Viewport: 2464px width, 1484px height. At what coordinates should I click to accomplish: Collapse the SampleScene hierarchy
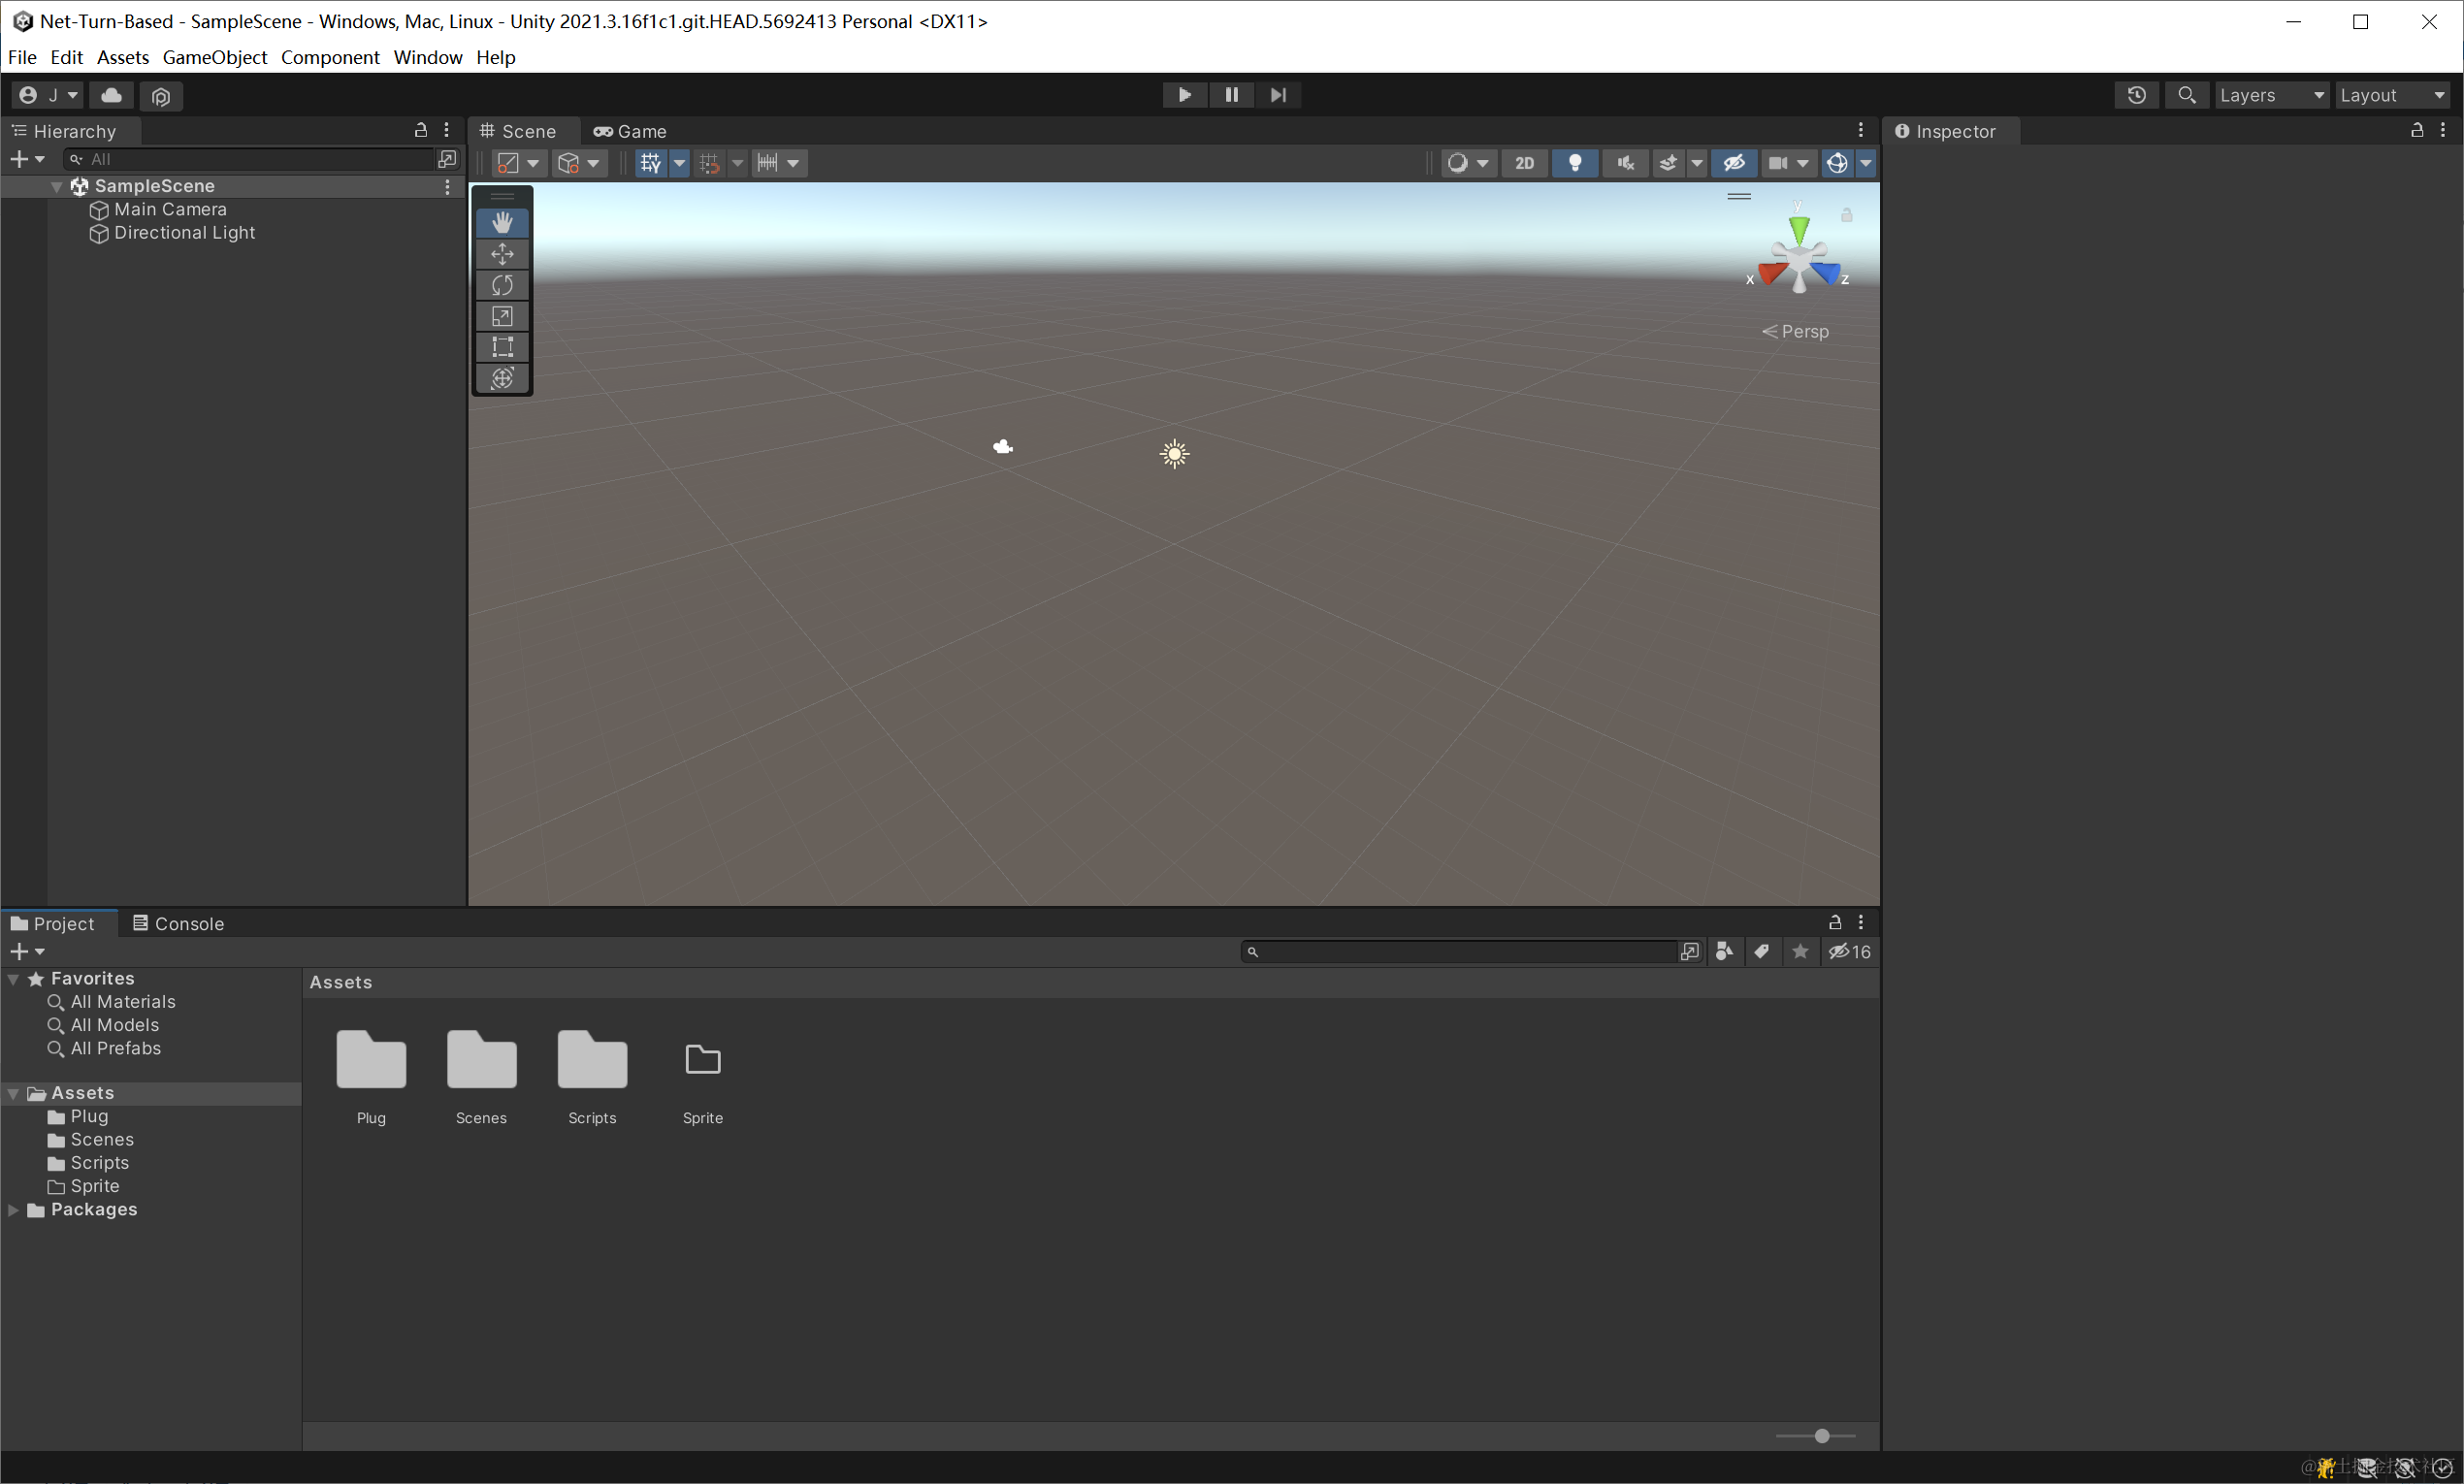56,186
